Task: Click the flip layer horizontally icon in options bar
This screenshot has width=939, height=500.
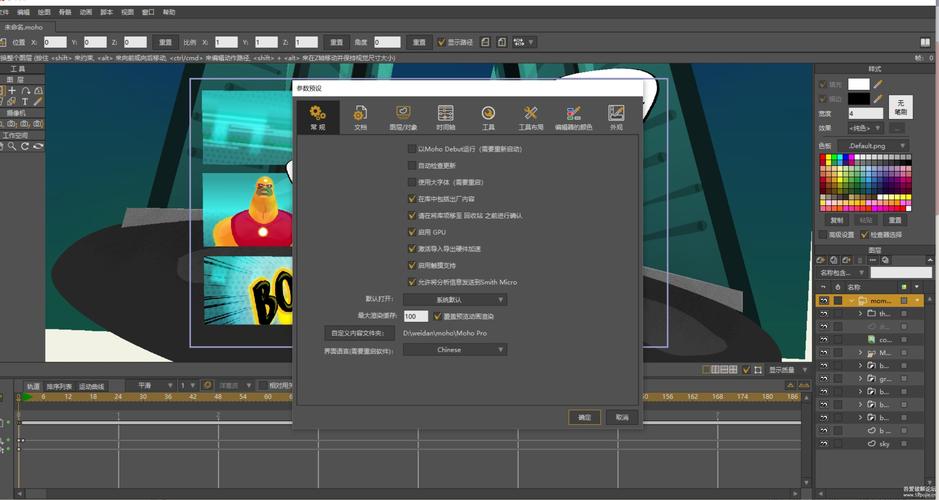Action: pos(486,42)
